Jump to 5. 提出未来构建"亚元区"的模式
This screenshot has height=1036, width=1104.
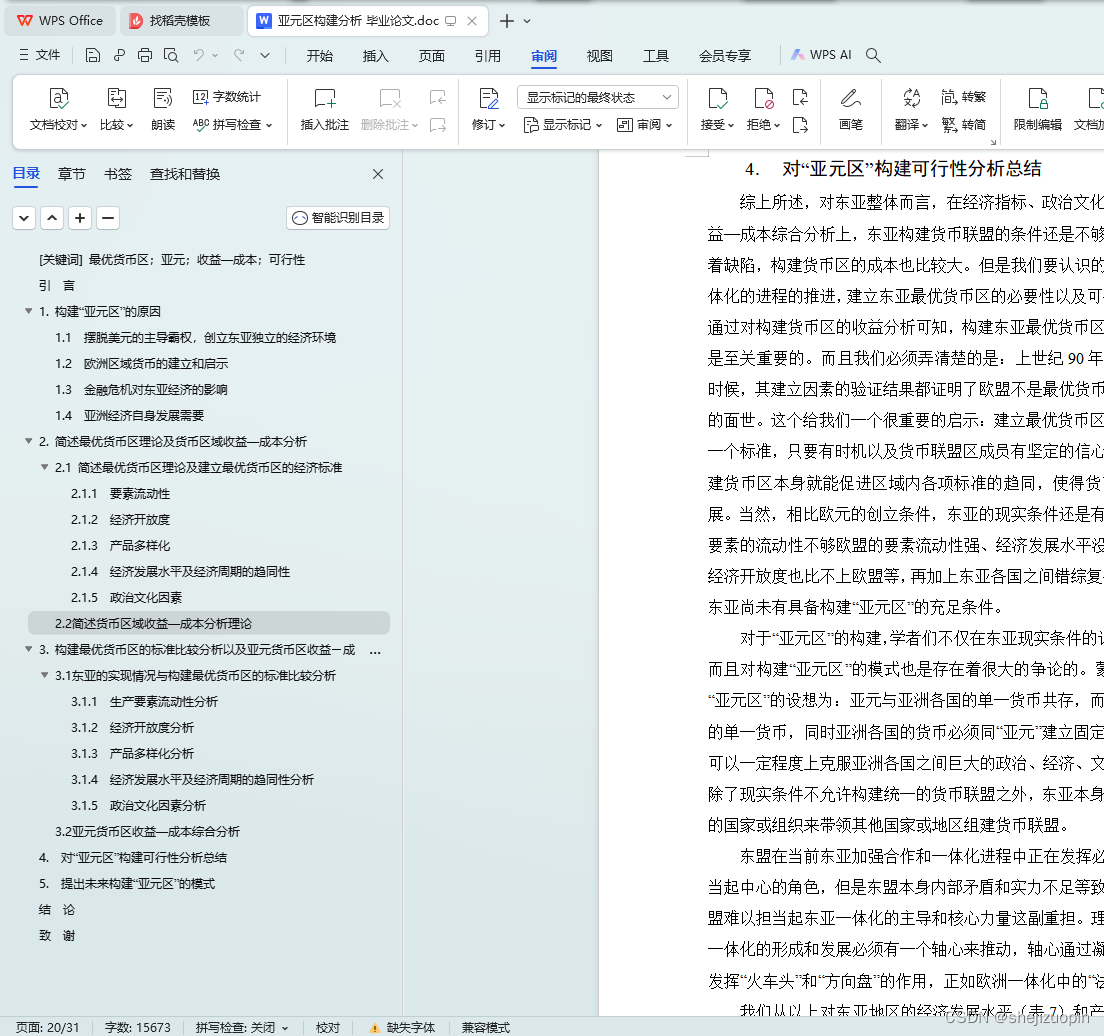(x=127, y=883)
